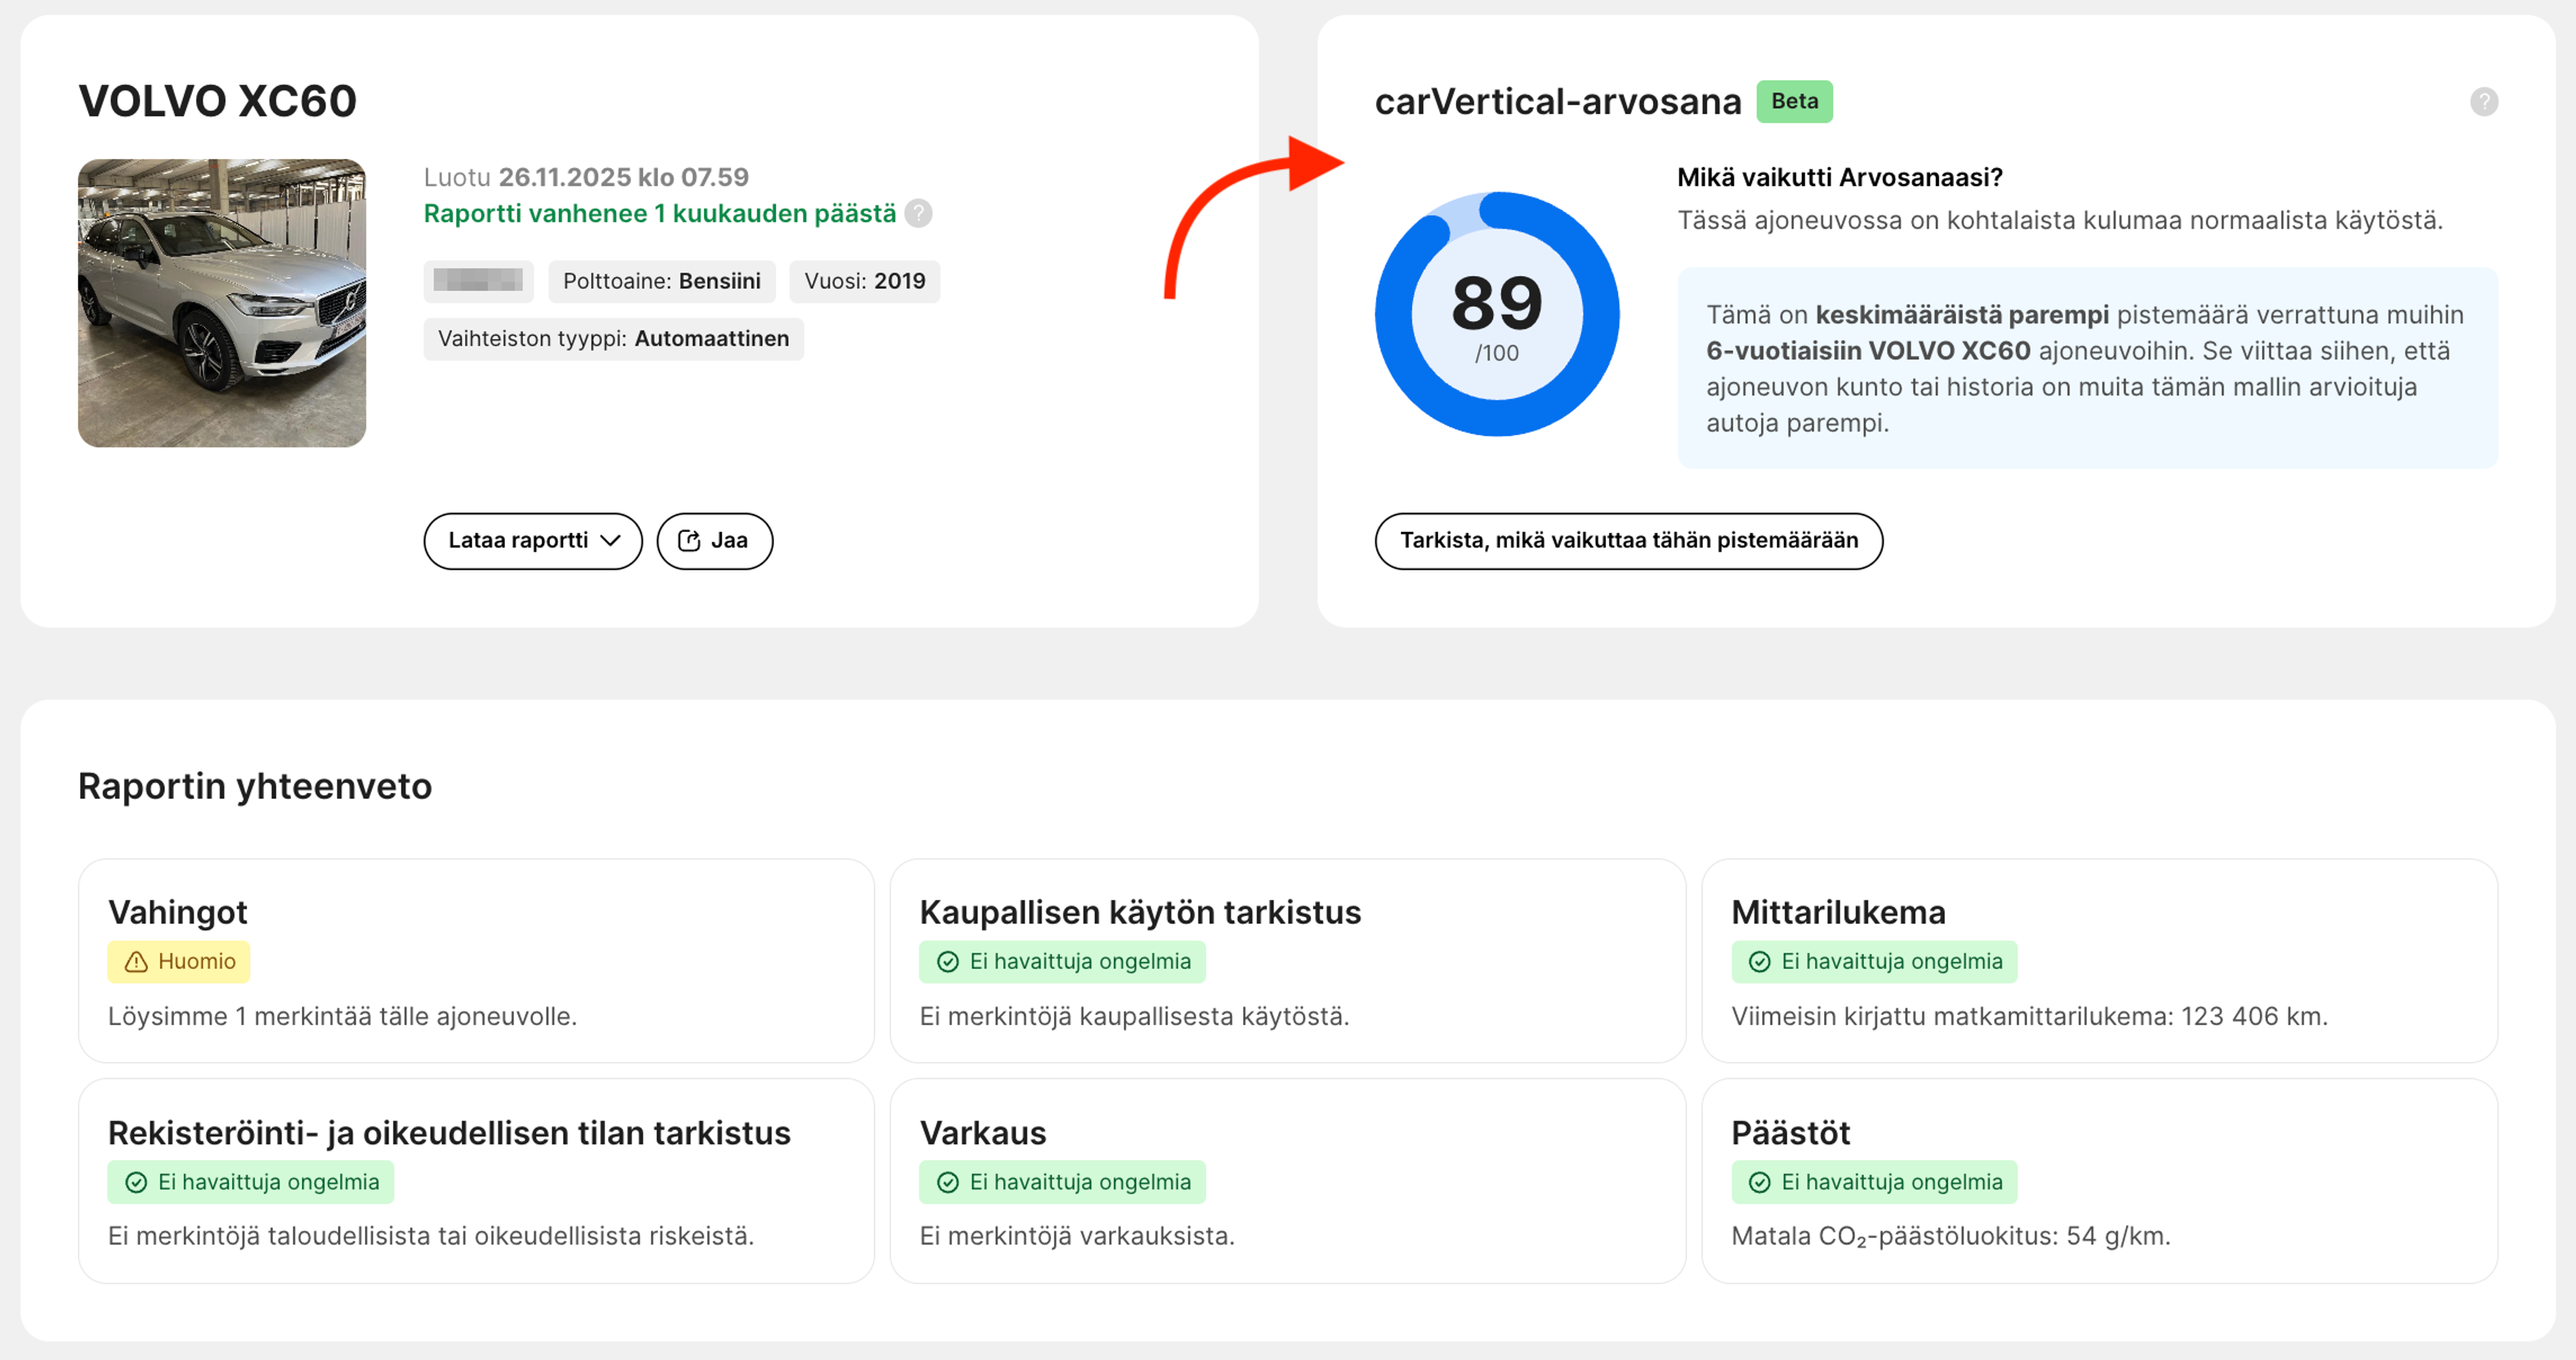Click the Raportin yhteenveto heading
This screenshot has width=2576, height=1360.
coord(255,786)
